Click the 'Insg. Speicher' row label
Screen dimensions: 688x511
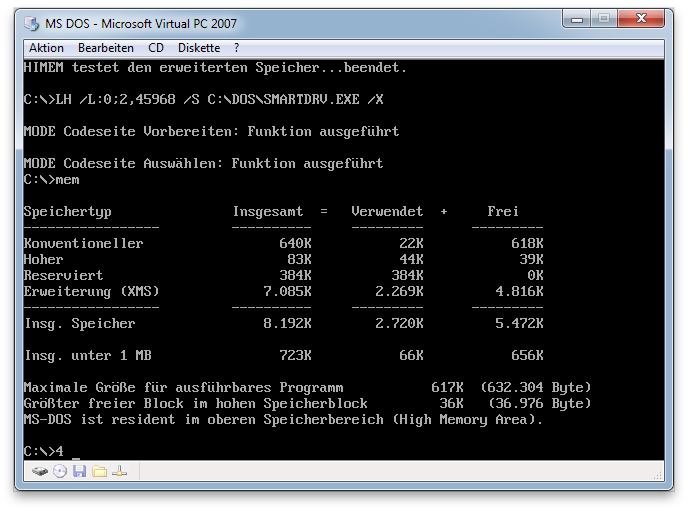click(79, 324)
